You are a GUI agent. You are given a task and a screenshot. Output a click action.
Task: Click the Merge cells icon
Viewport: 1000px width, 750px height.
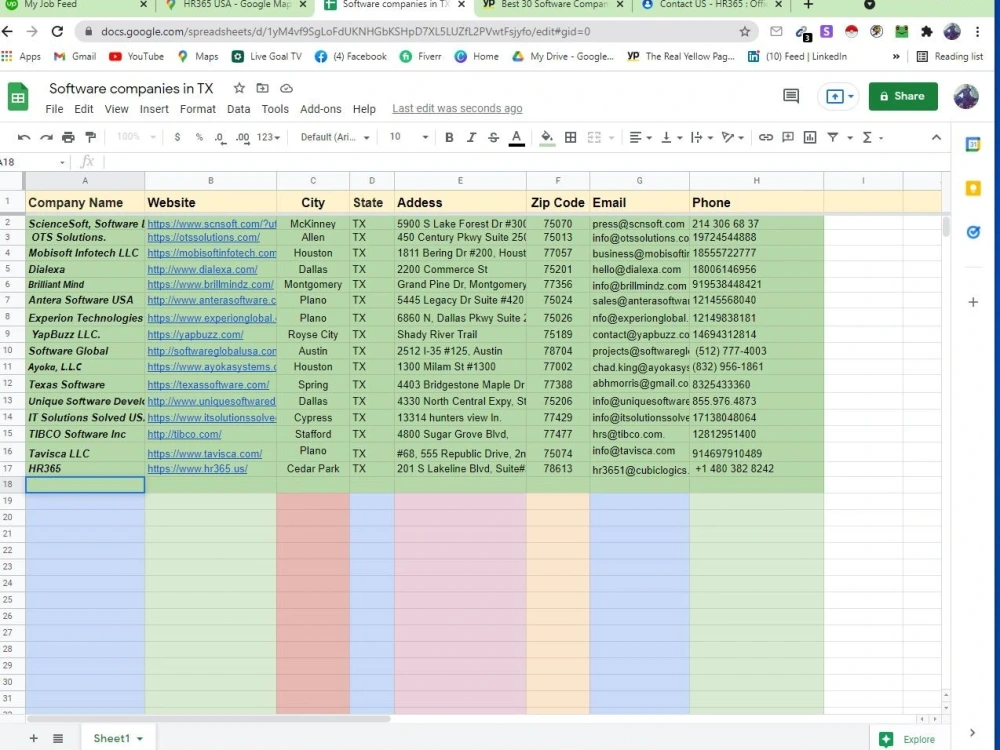[594, 137]
